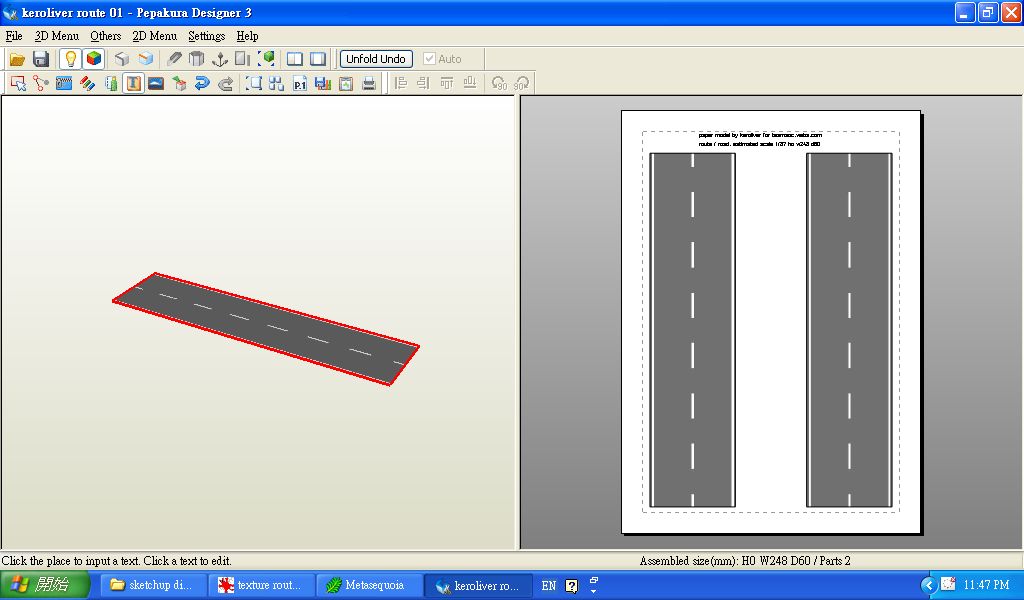Toggle the colored cube texture display

click(93, 59)
